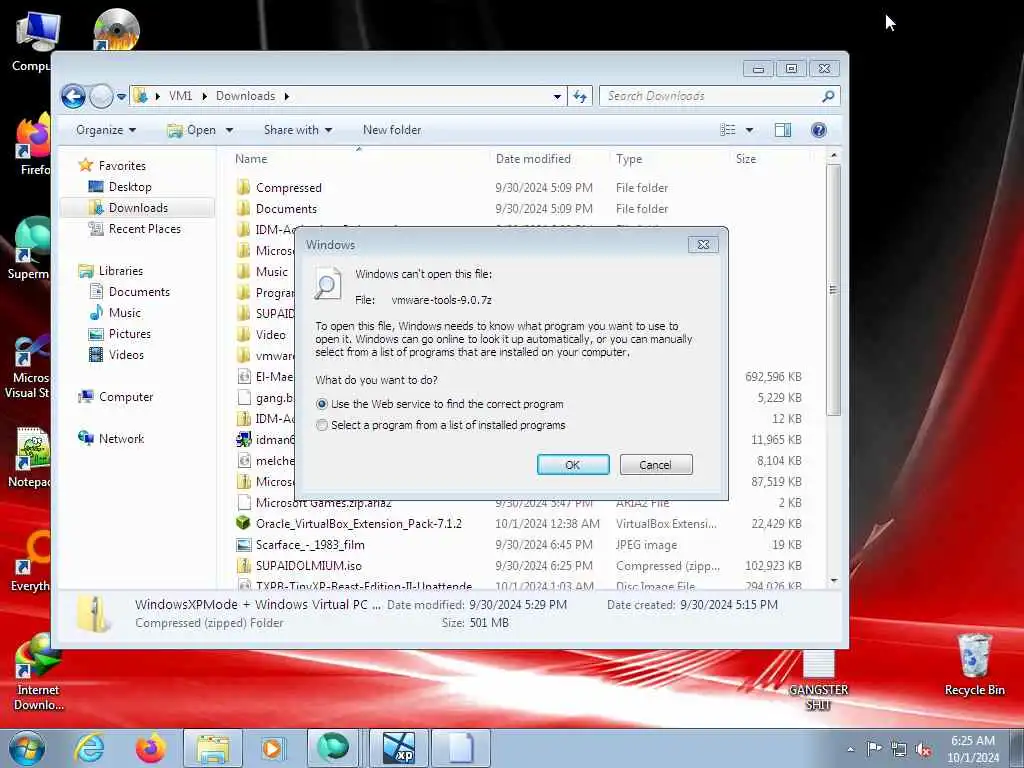The image size is (1024, 768).
Task: Click VM1 in the address breadcrumb
Action: pos(180,96)
